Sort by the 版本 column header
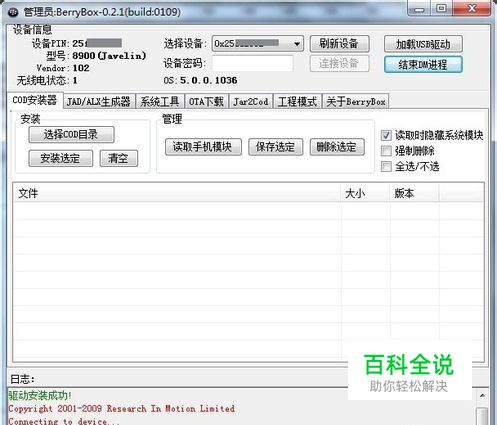This screenshot has width=497, height=425. click(414, 193)
